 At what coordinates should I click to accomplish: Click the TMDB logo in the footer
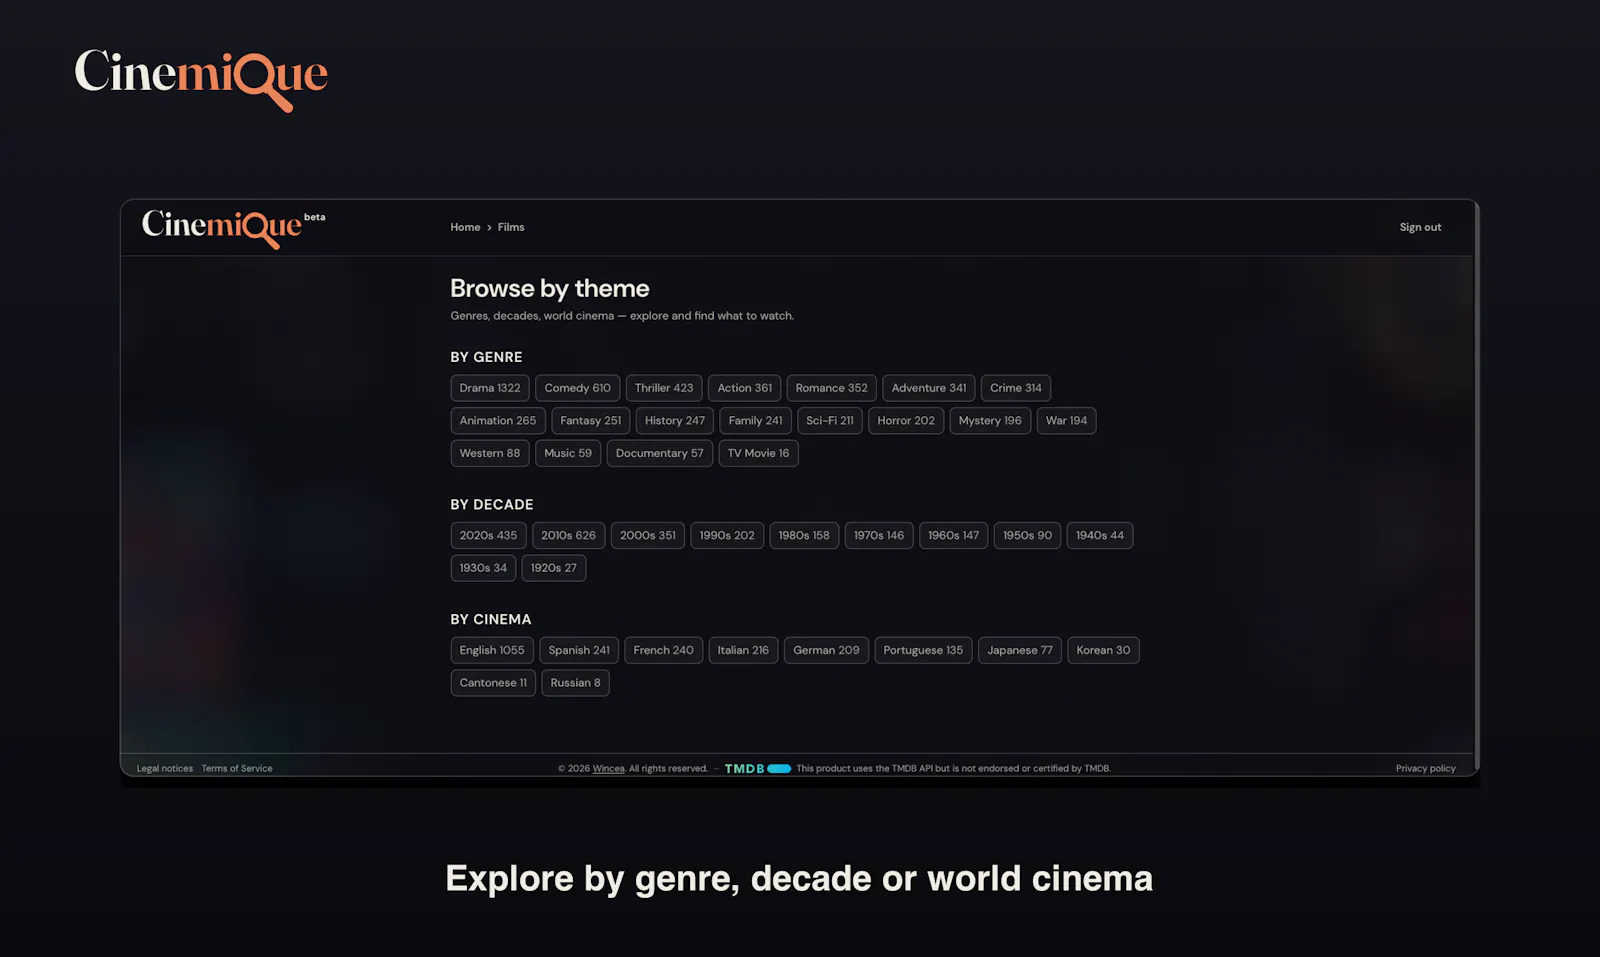click(x=758, y=769)
